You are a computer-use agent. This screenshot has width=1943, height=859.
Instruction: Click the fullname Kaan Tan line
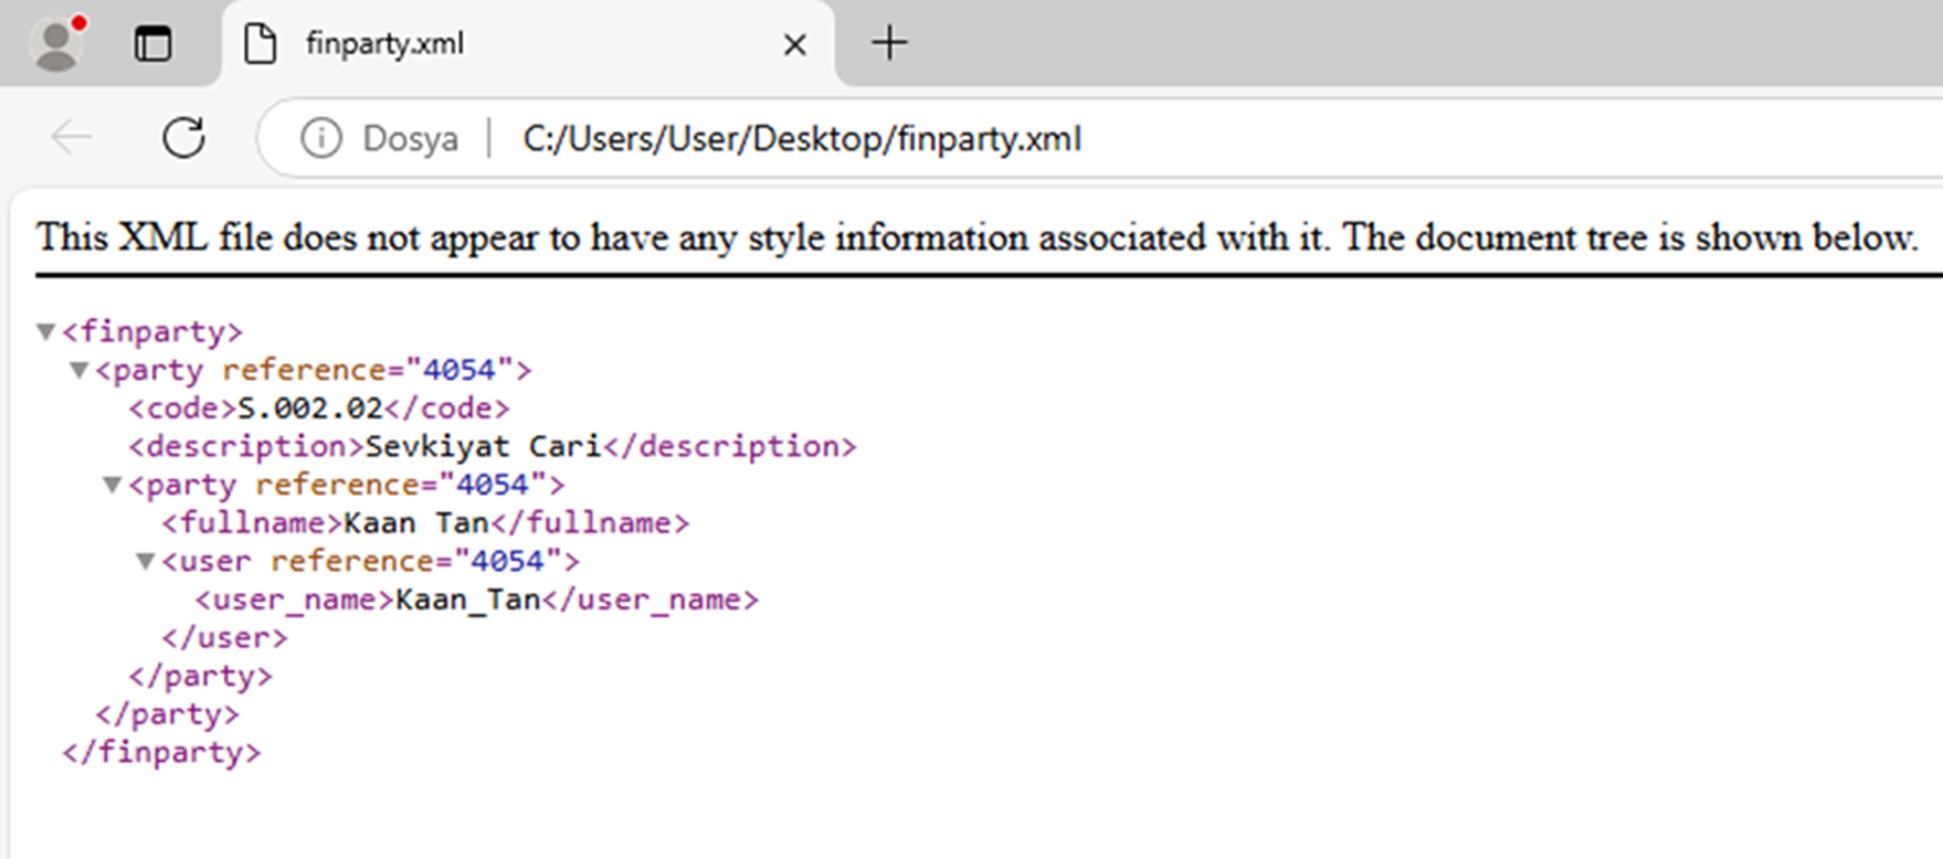point(425,523)
